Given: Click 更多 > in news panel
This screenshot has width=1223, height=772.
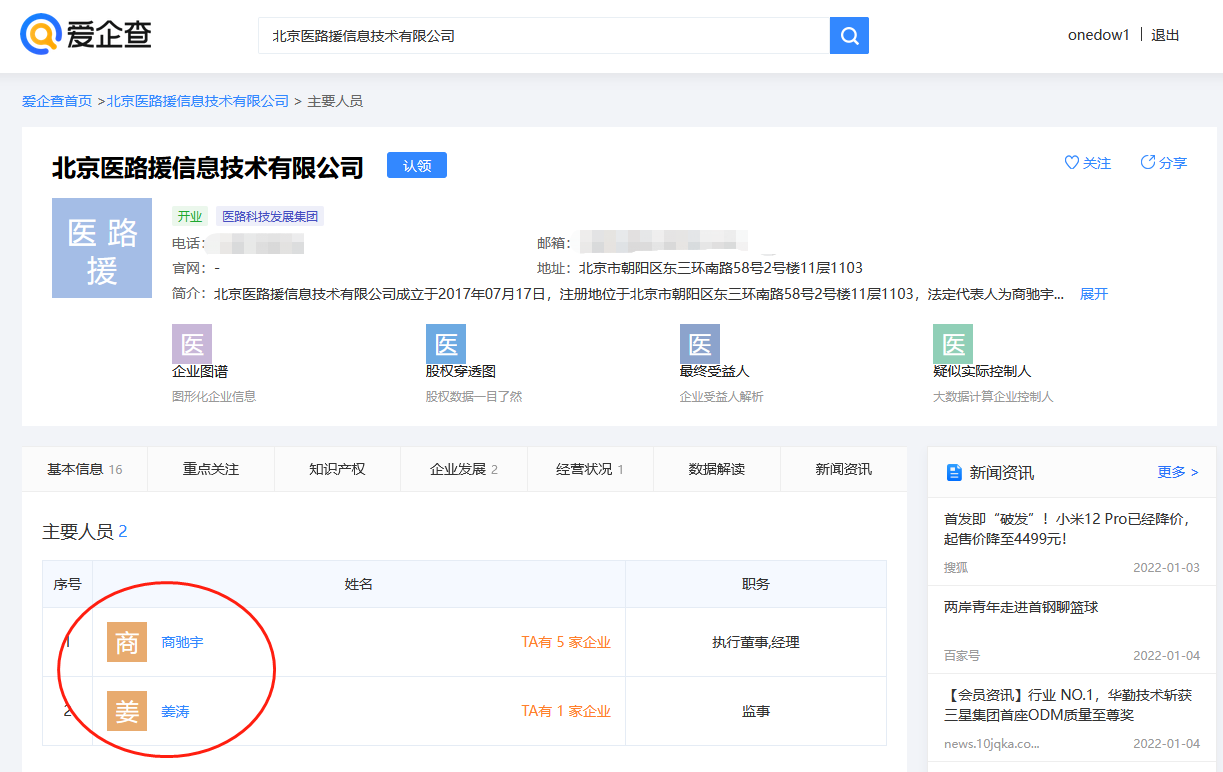Looking at the screenshot, I should [x=1178, y=472].
